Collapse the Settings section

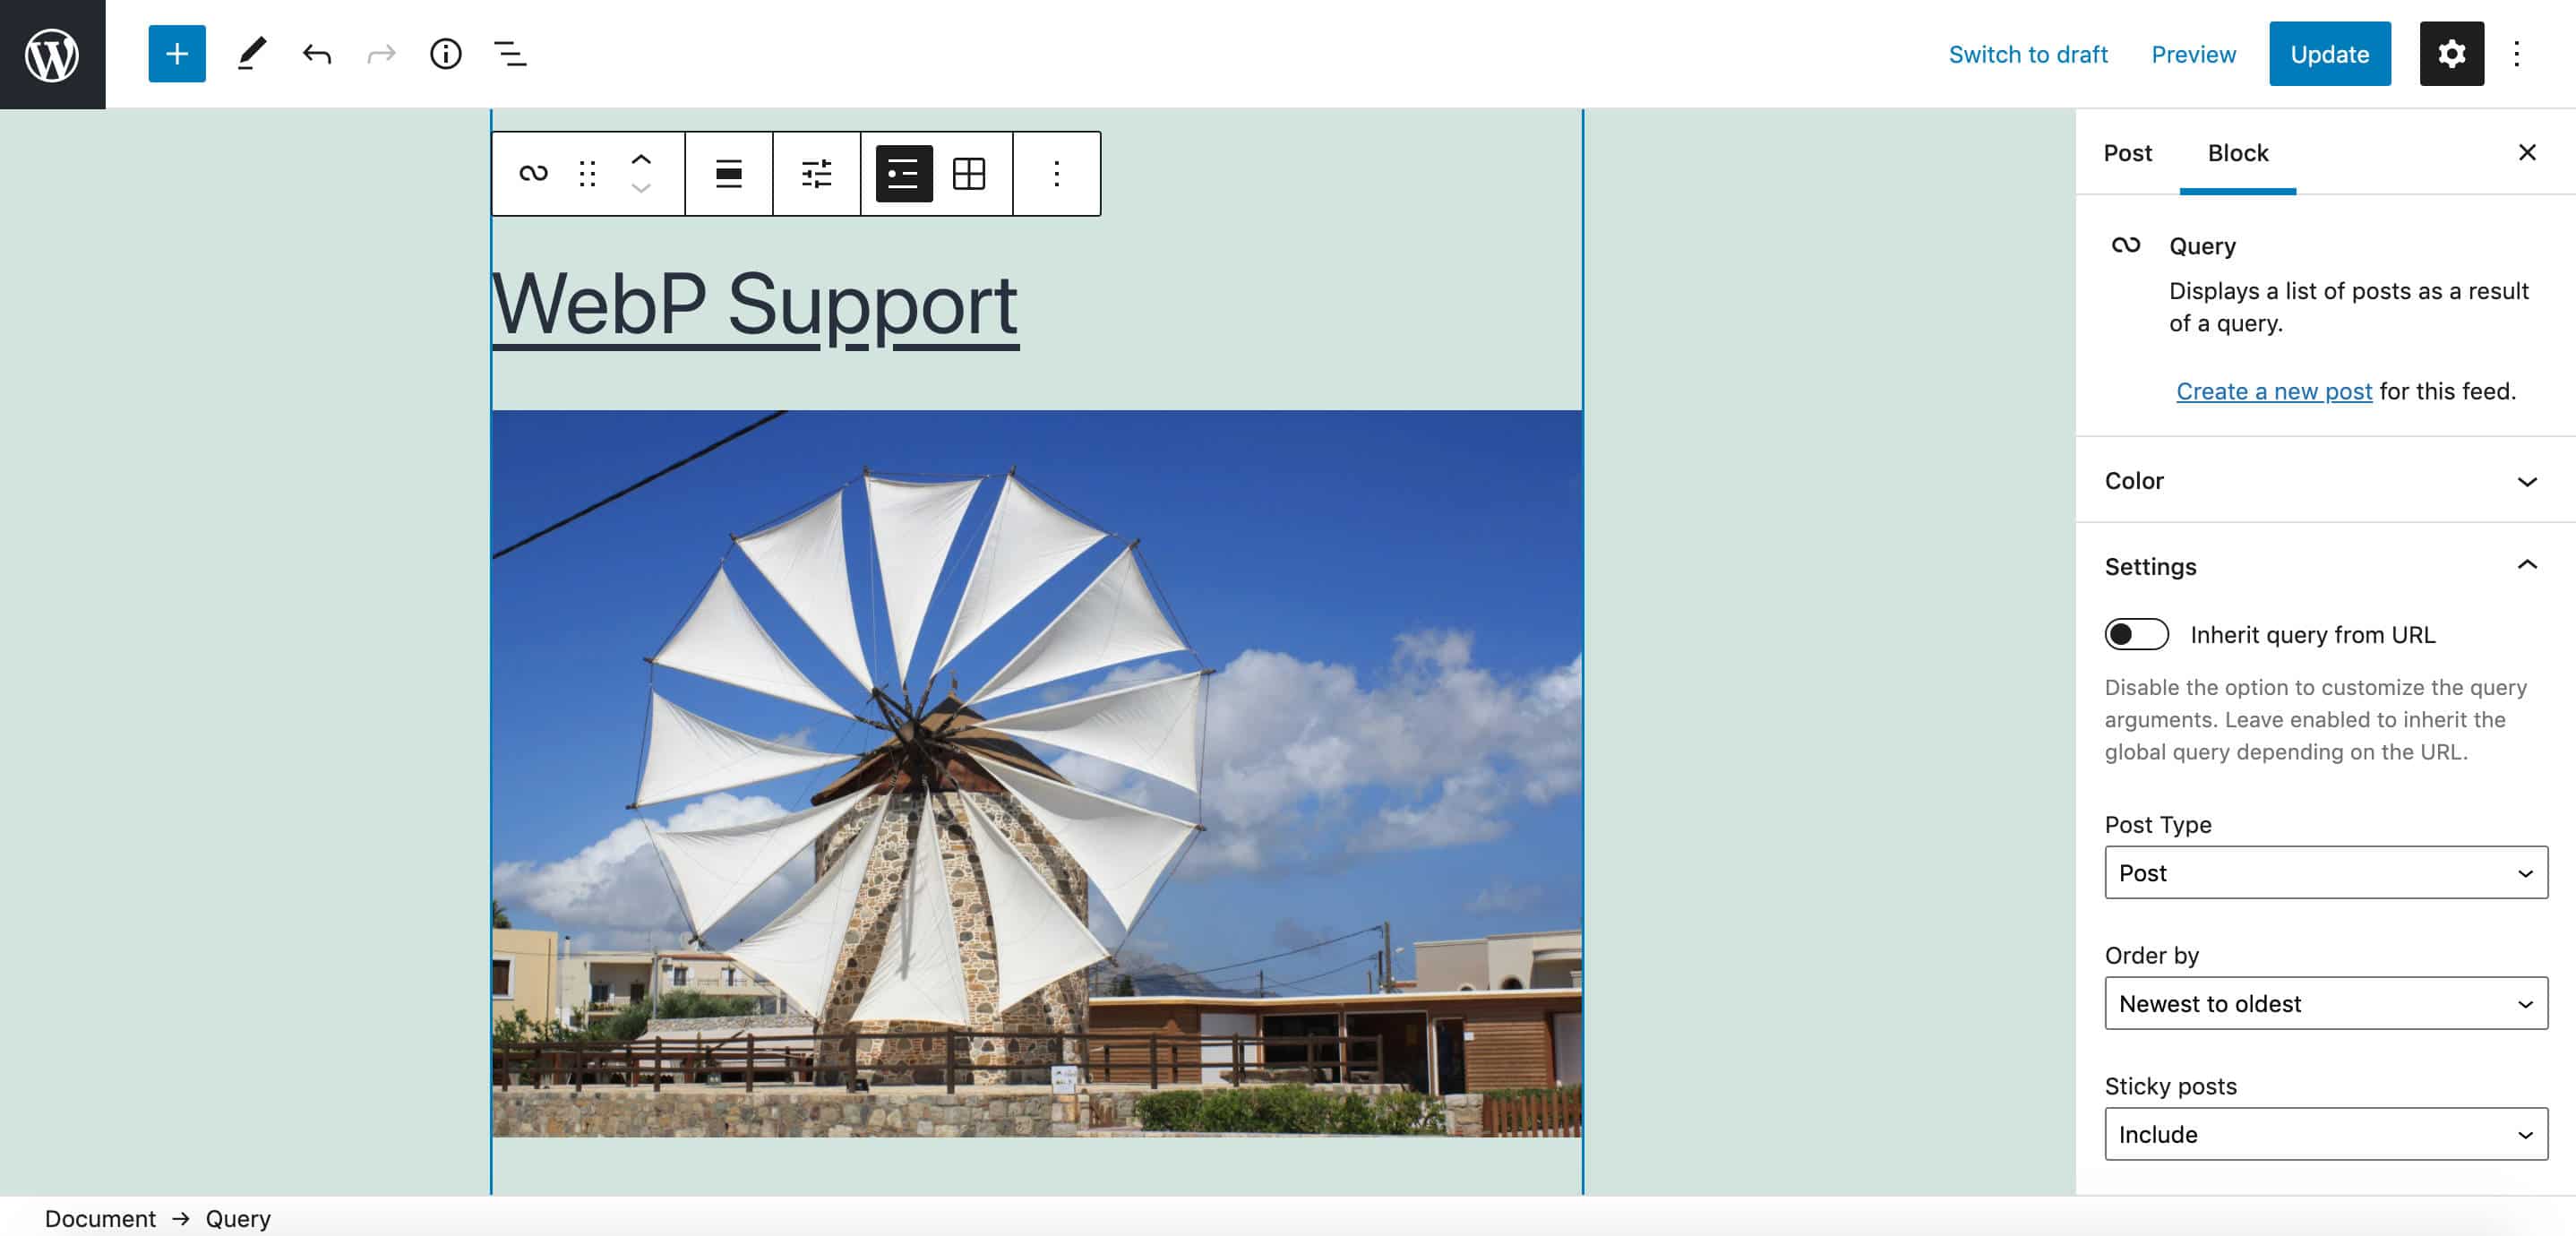[x=2523, y=565]
